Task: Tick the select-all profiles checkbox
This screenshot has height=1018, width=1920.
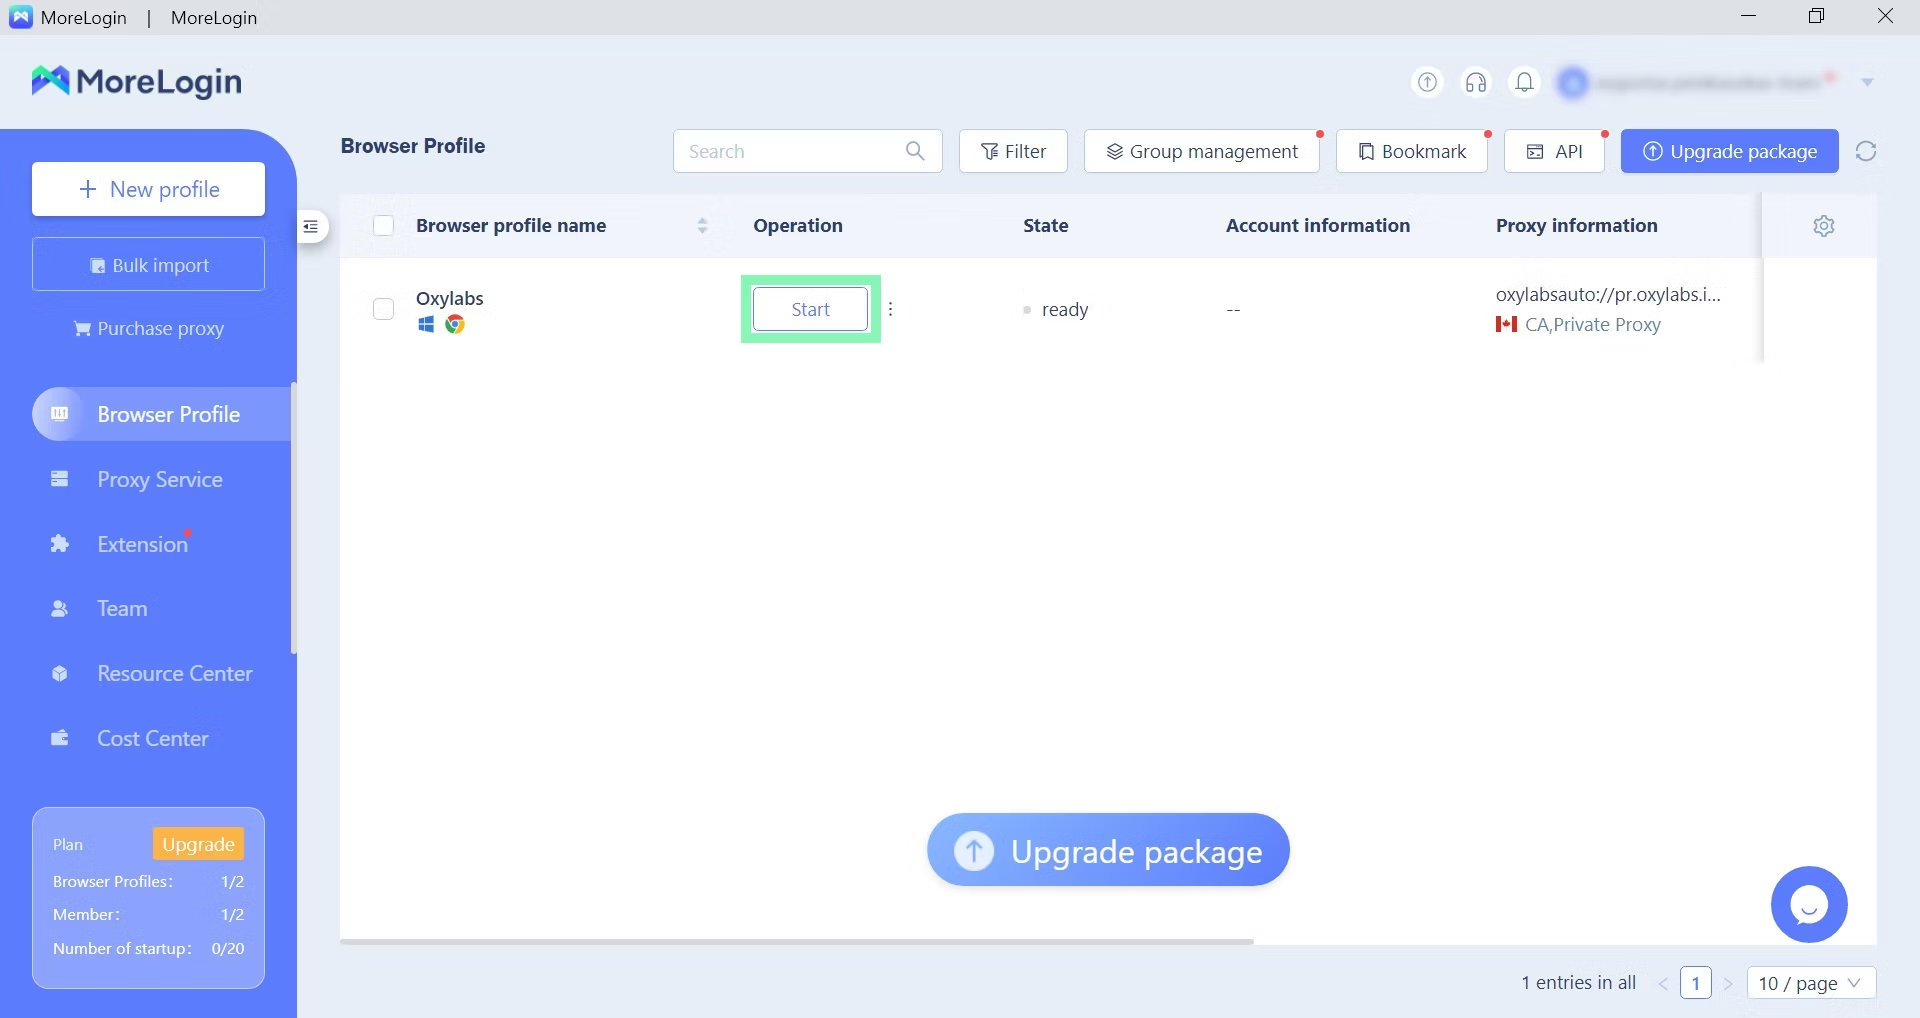Action: pos(383,226)
